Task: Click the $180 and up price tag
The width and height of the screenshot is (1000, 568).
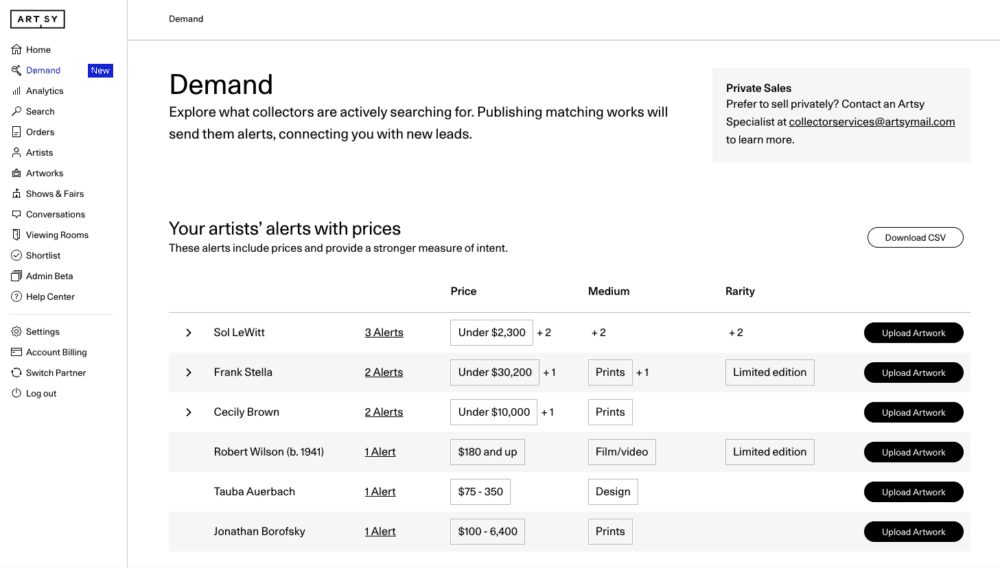Action: [487, 452]
